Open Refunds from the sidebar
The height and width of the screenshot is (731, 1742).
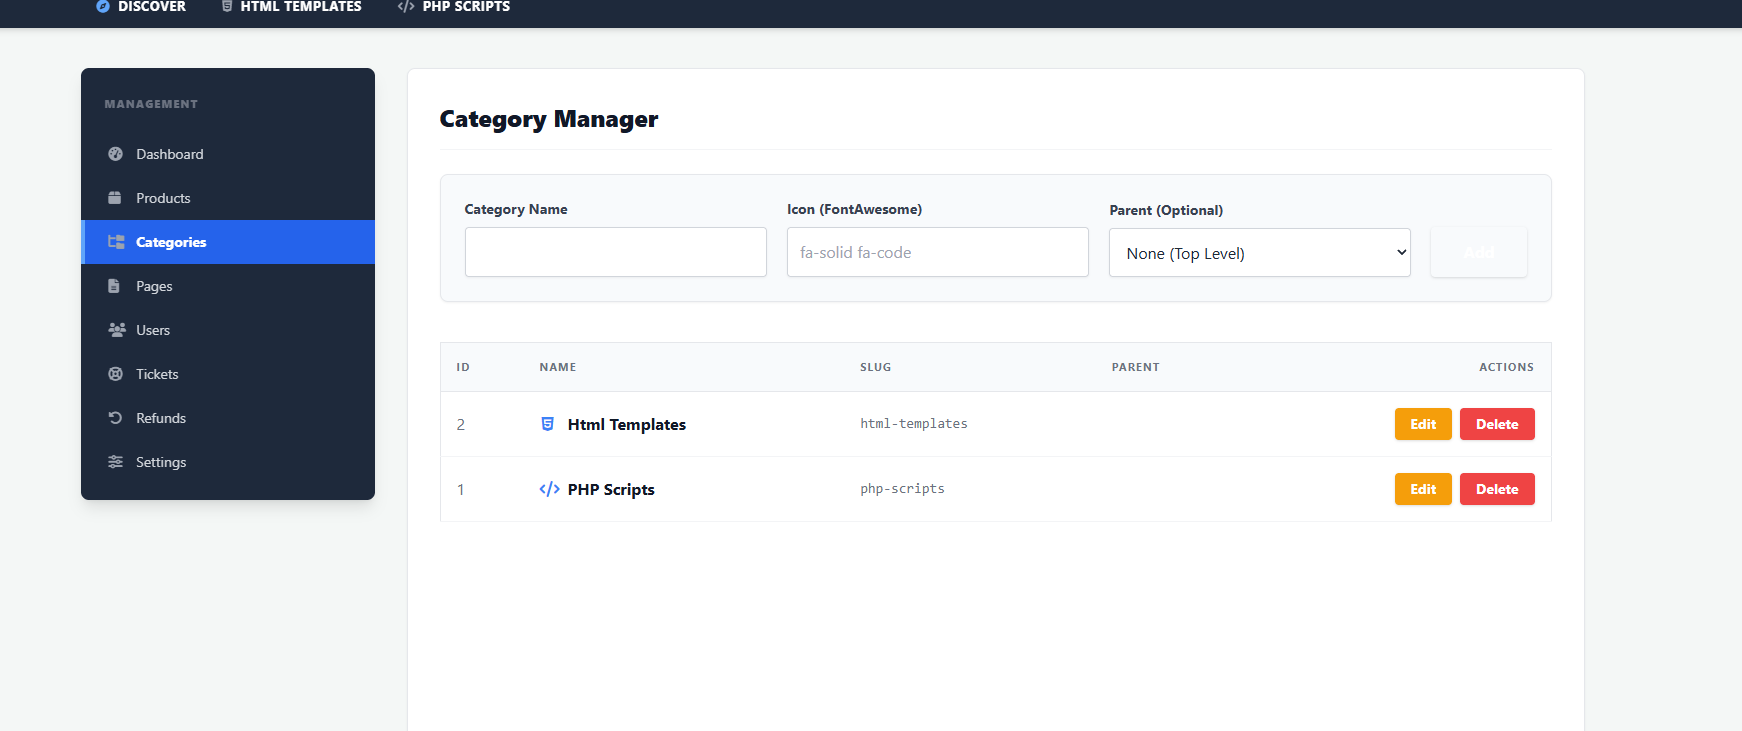228,418
